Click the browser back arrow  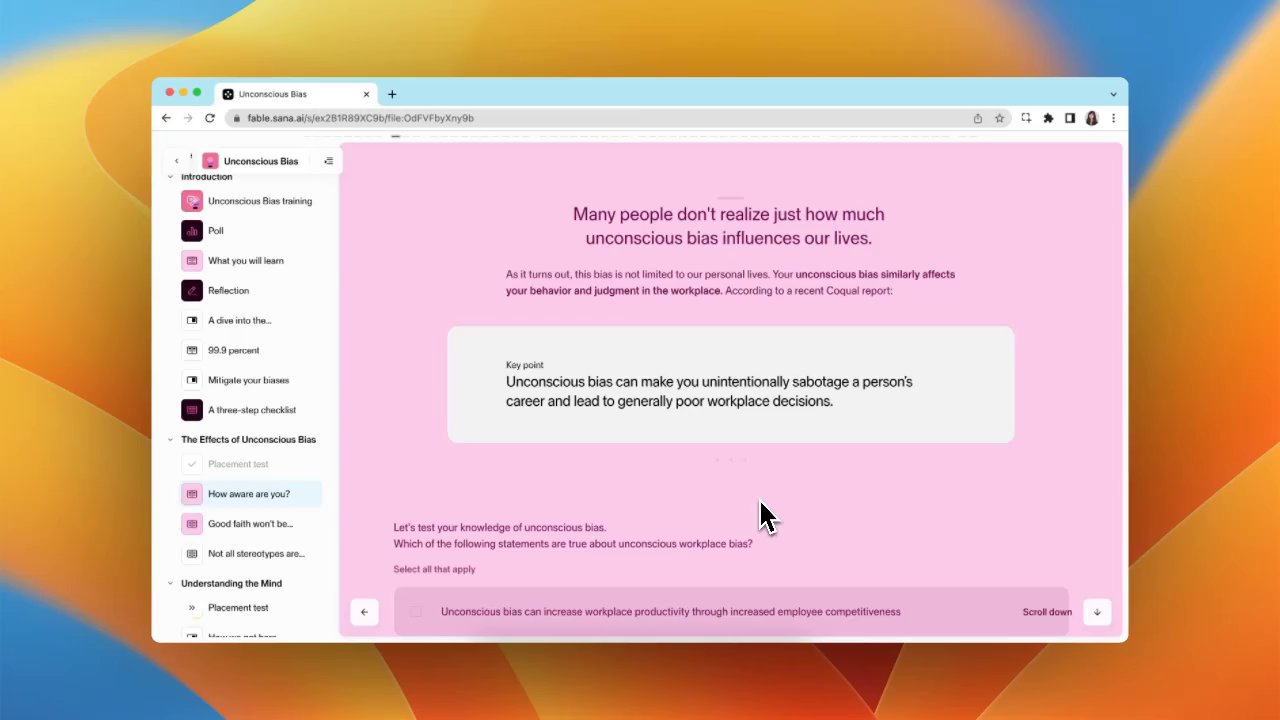pos(166,118)
